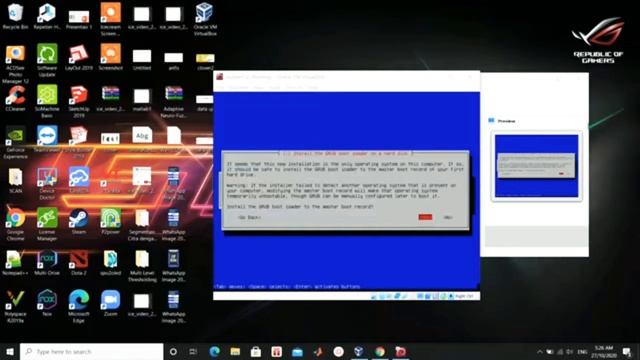Confirm Yes to install GRUB boot loader

(x=425, y=217)
